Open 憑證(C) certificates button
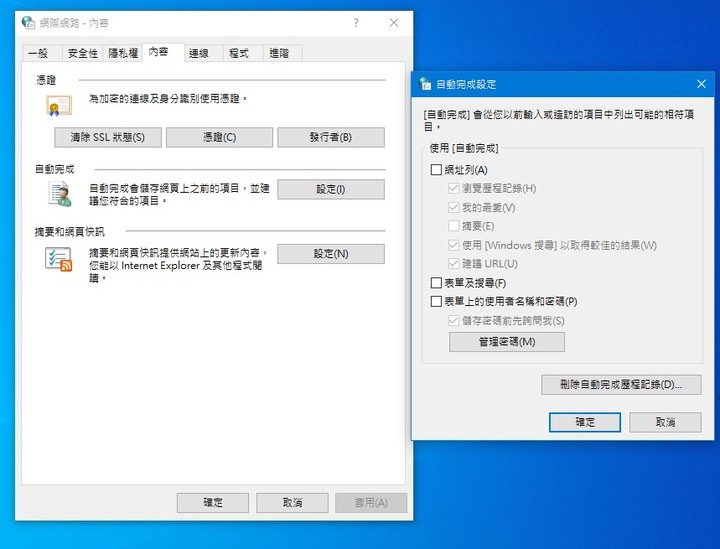Screen dimensions: 720x549 (219, 137)
